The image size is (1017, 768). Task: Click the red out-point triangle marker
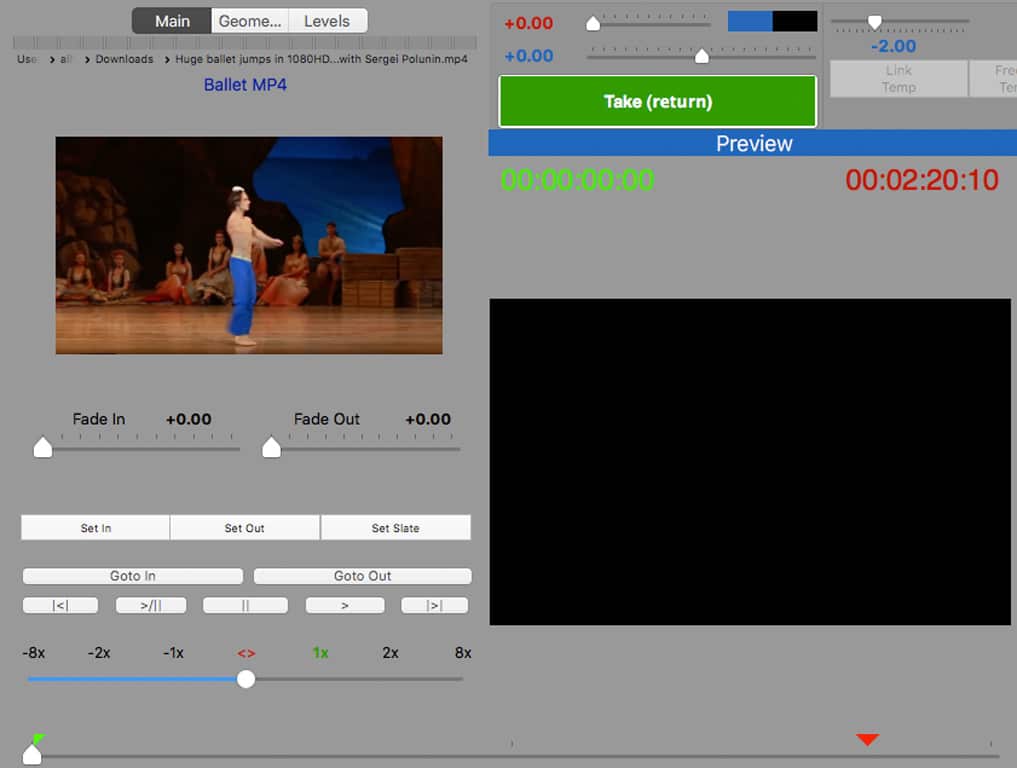(867, 740)
